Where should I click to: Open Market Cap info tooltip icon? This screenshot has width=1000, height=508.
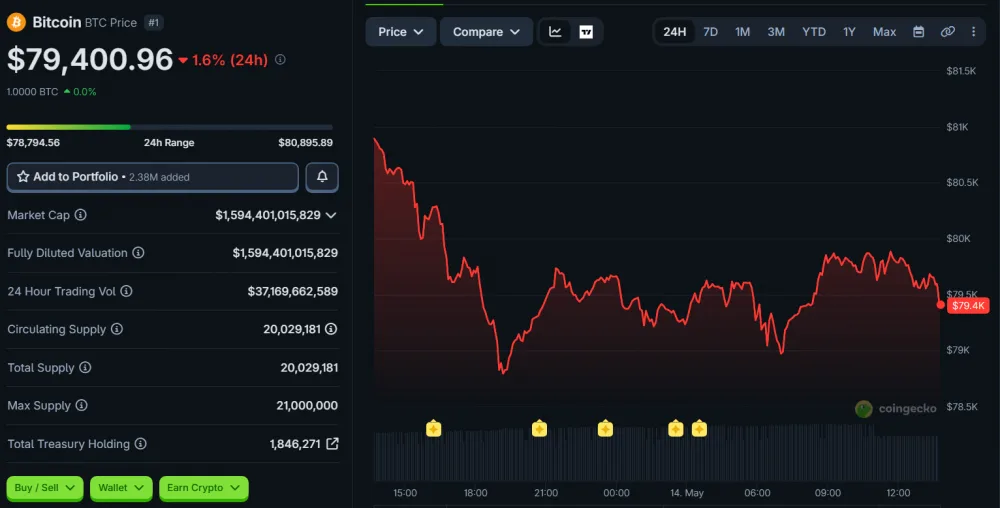pos(80,215)
